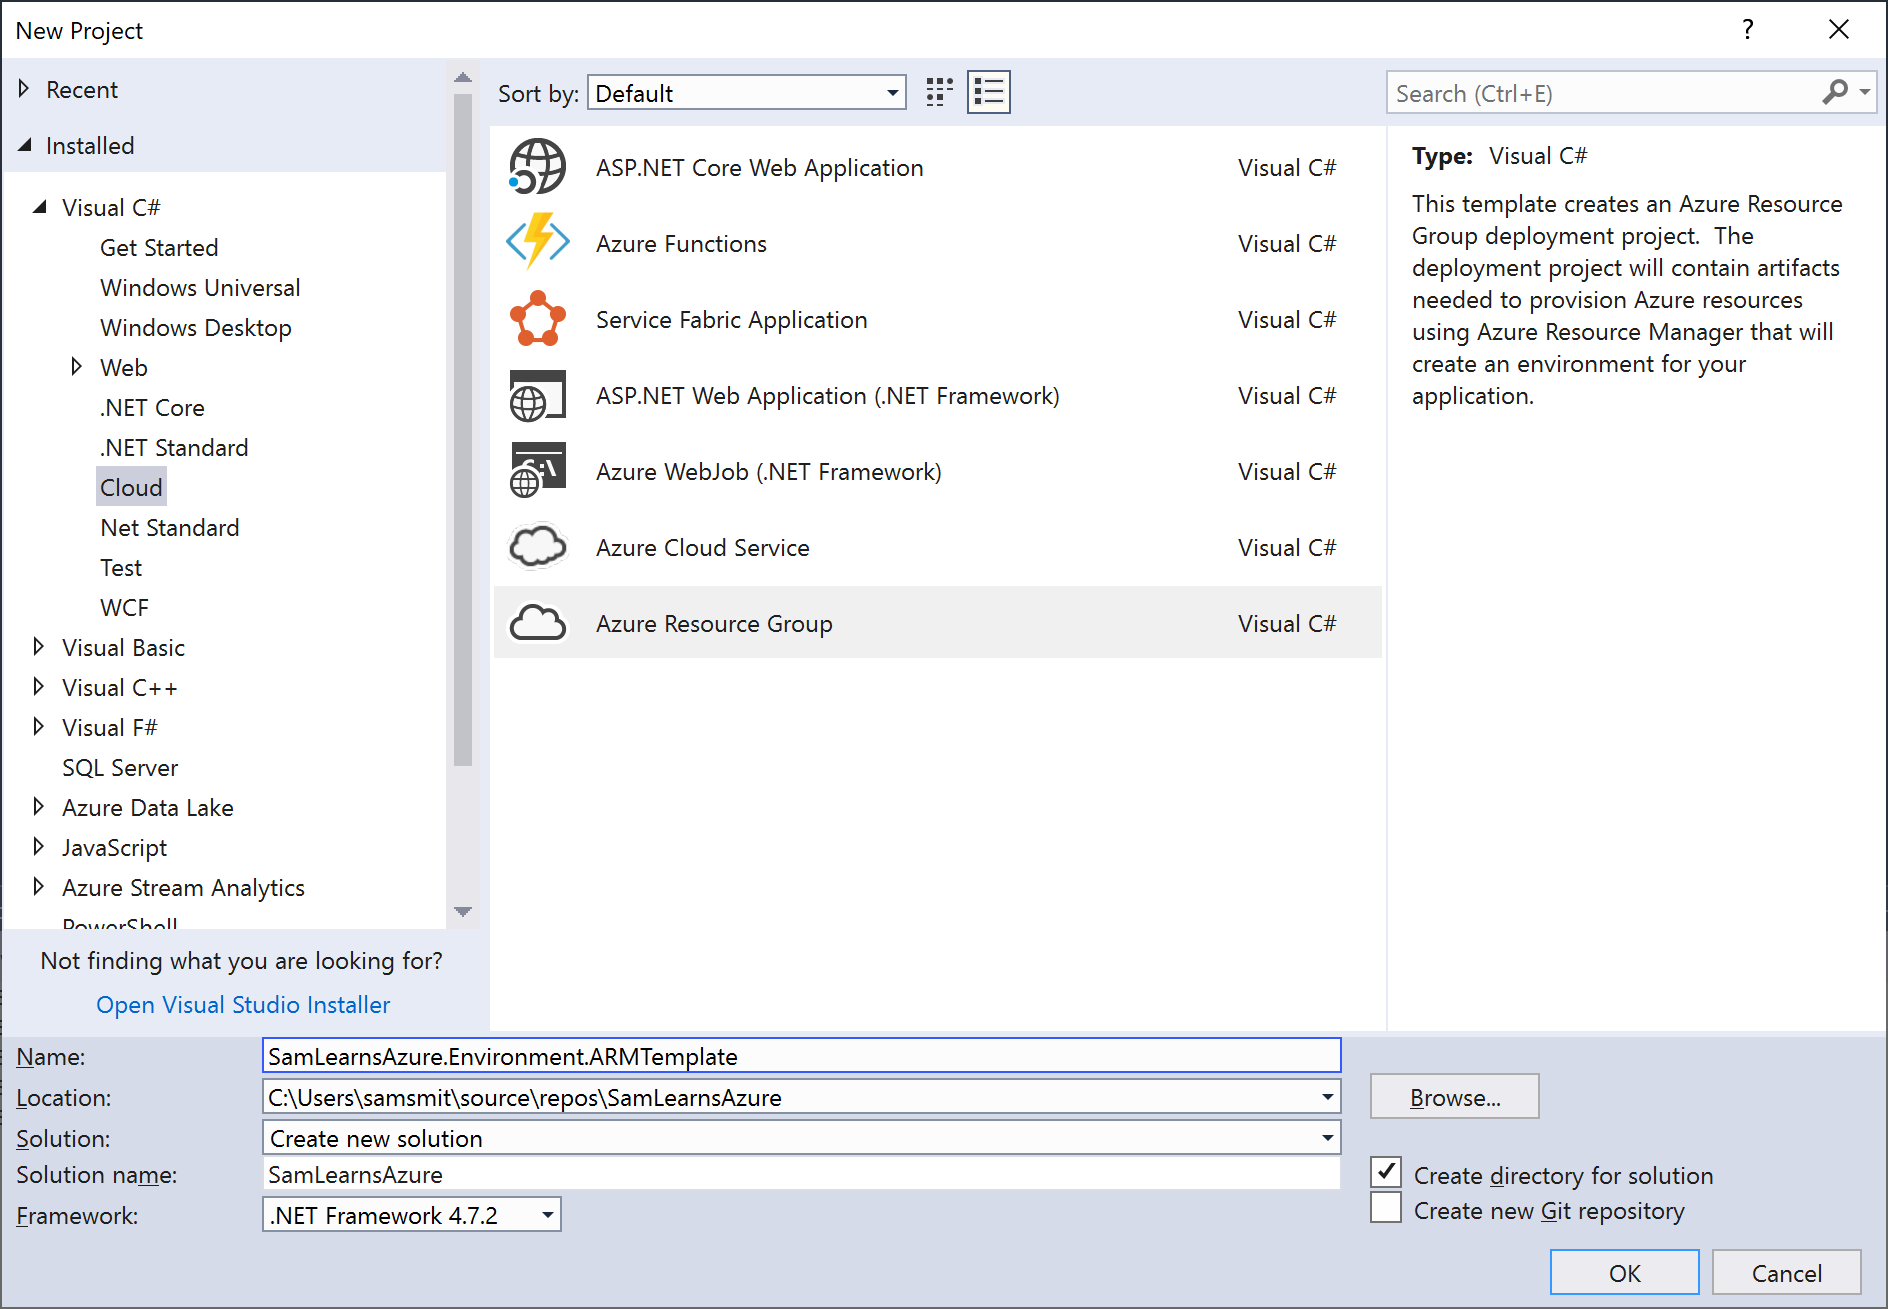Collapse the Visual C# tree node
Screen dimensions: 1888x1309
(x=40, y=207)
